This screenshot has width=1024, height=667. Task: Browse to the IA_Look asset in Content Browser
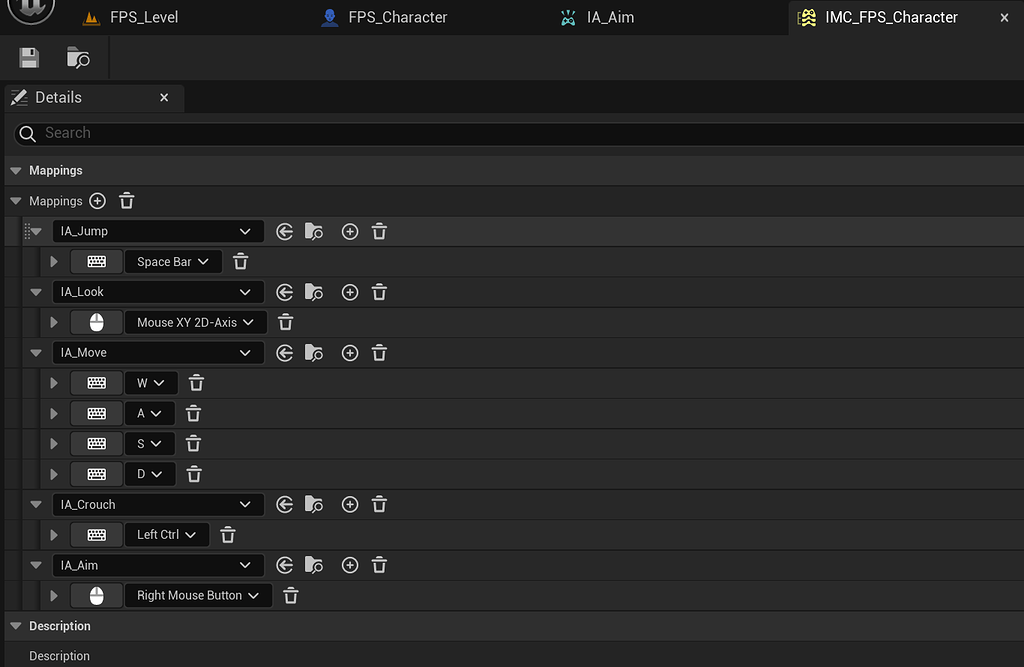(314, 292)
